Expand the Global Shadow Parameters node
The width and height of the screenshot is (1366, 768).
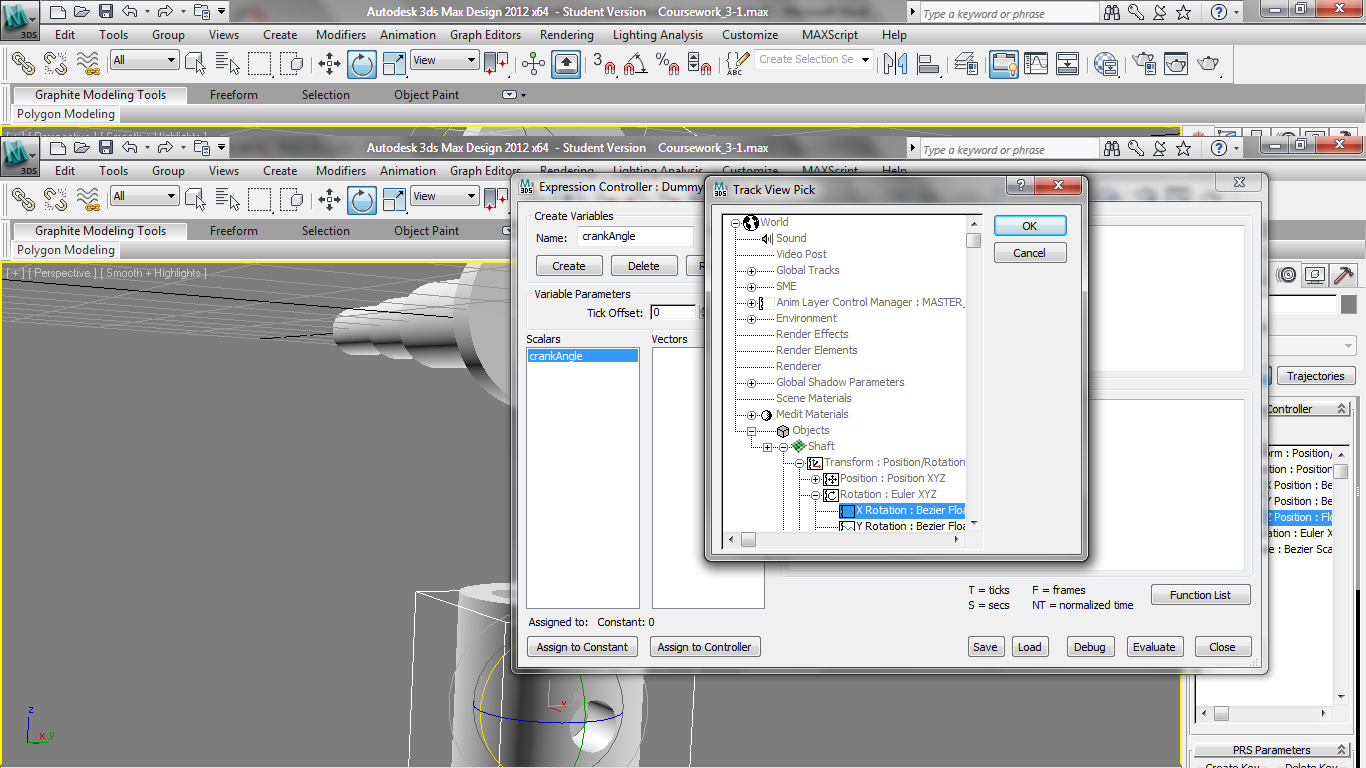(x=751, y=383)
